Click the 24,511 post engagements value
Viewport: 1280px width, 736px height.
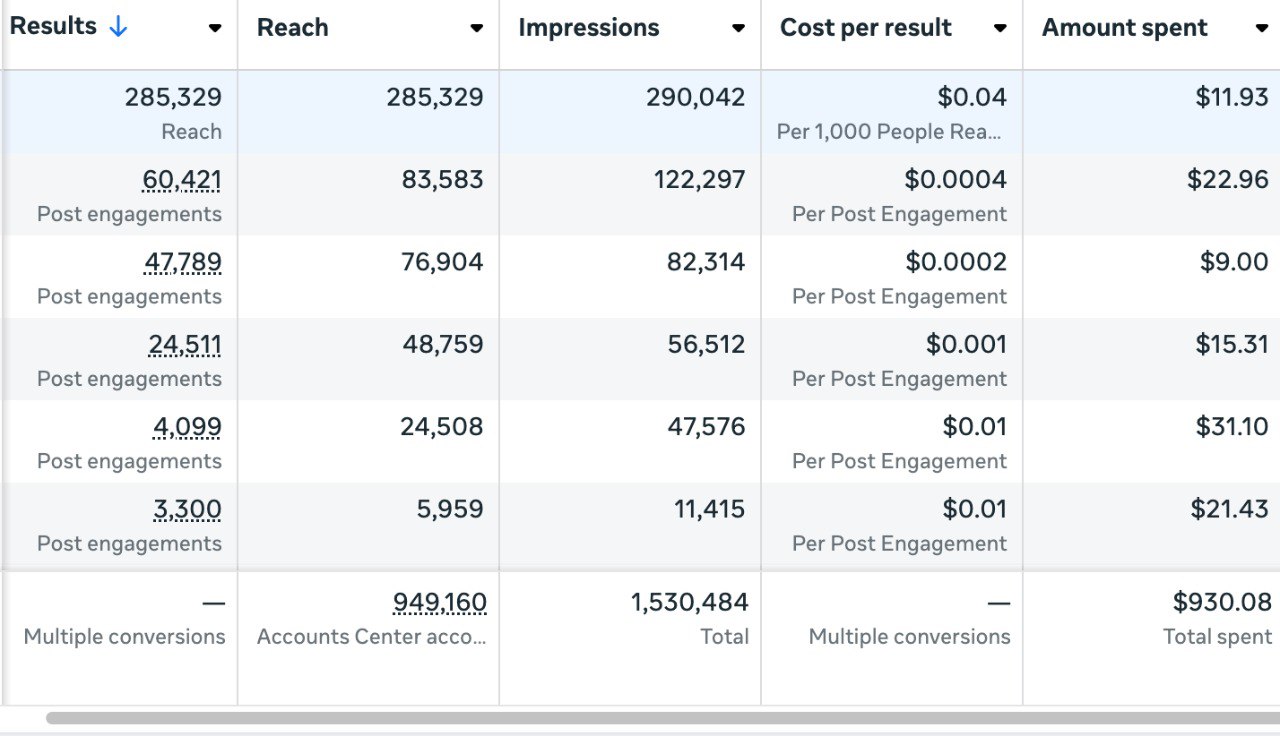pyautogui.click(x=185, y=345)
